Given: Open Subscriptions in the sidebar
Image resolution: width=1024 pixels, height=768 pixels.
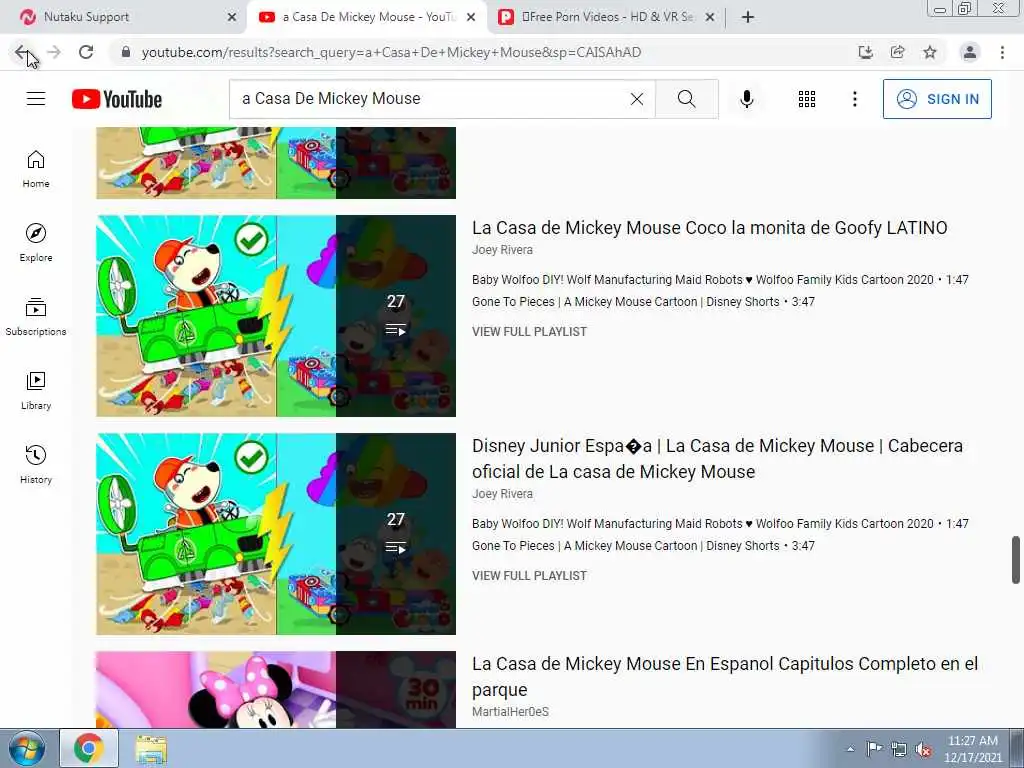Looking at the screenshot, I should click(x=36, y=317).
